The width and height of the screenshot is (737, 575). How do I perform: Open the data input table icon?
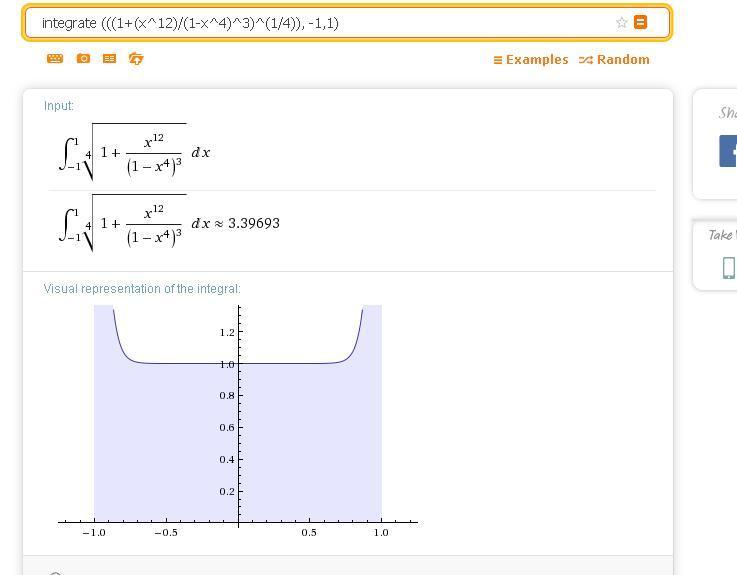click(x=109, y=59)
